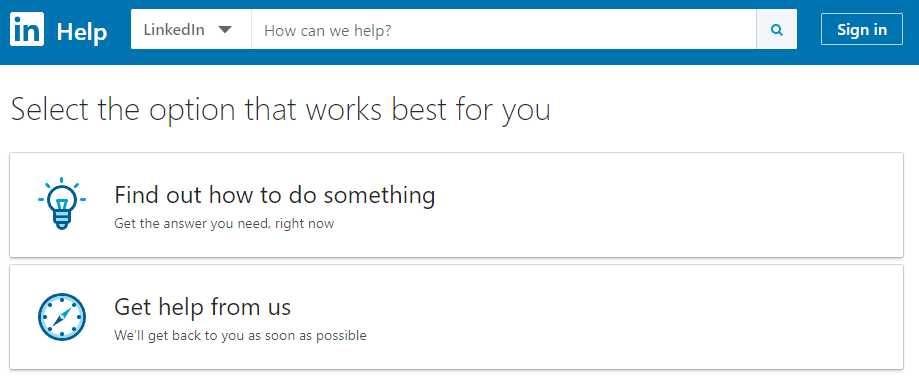Viewport: 919px width, 386px height.
Task: Click the "Select the option" page heading
Action: tap(281, 110)
